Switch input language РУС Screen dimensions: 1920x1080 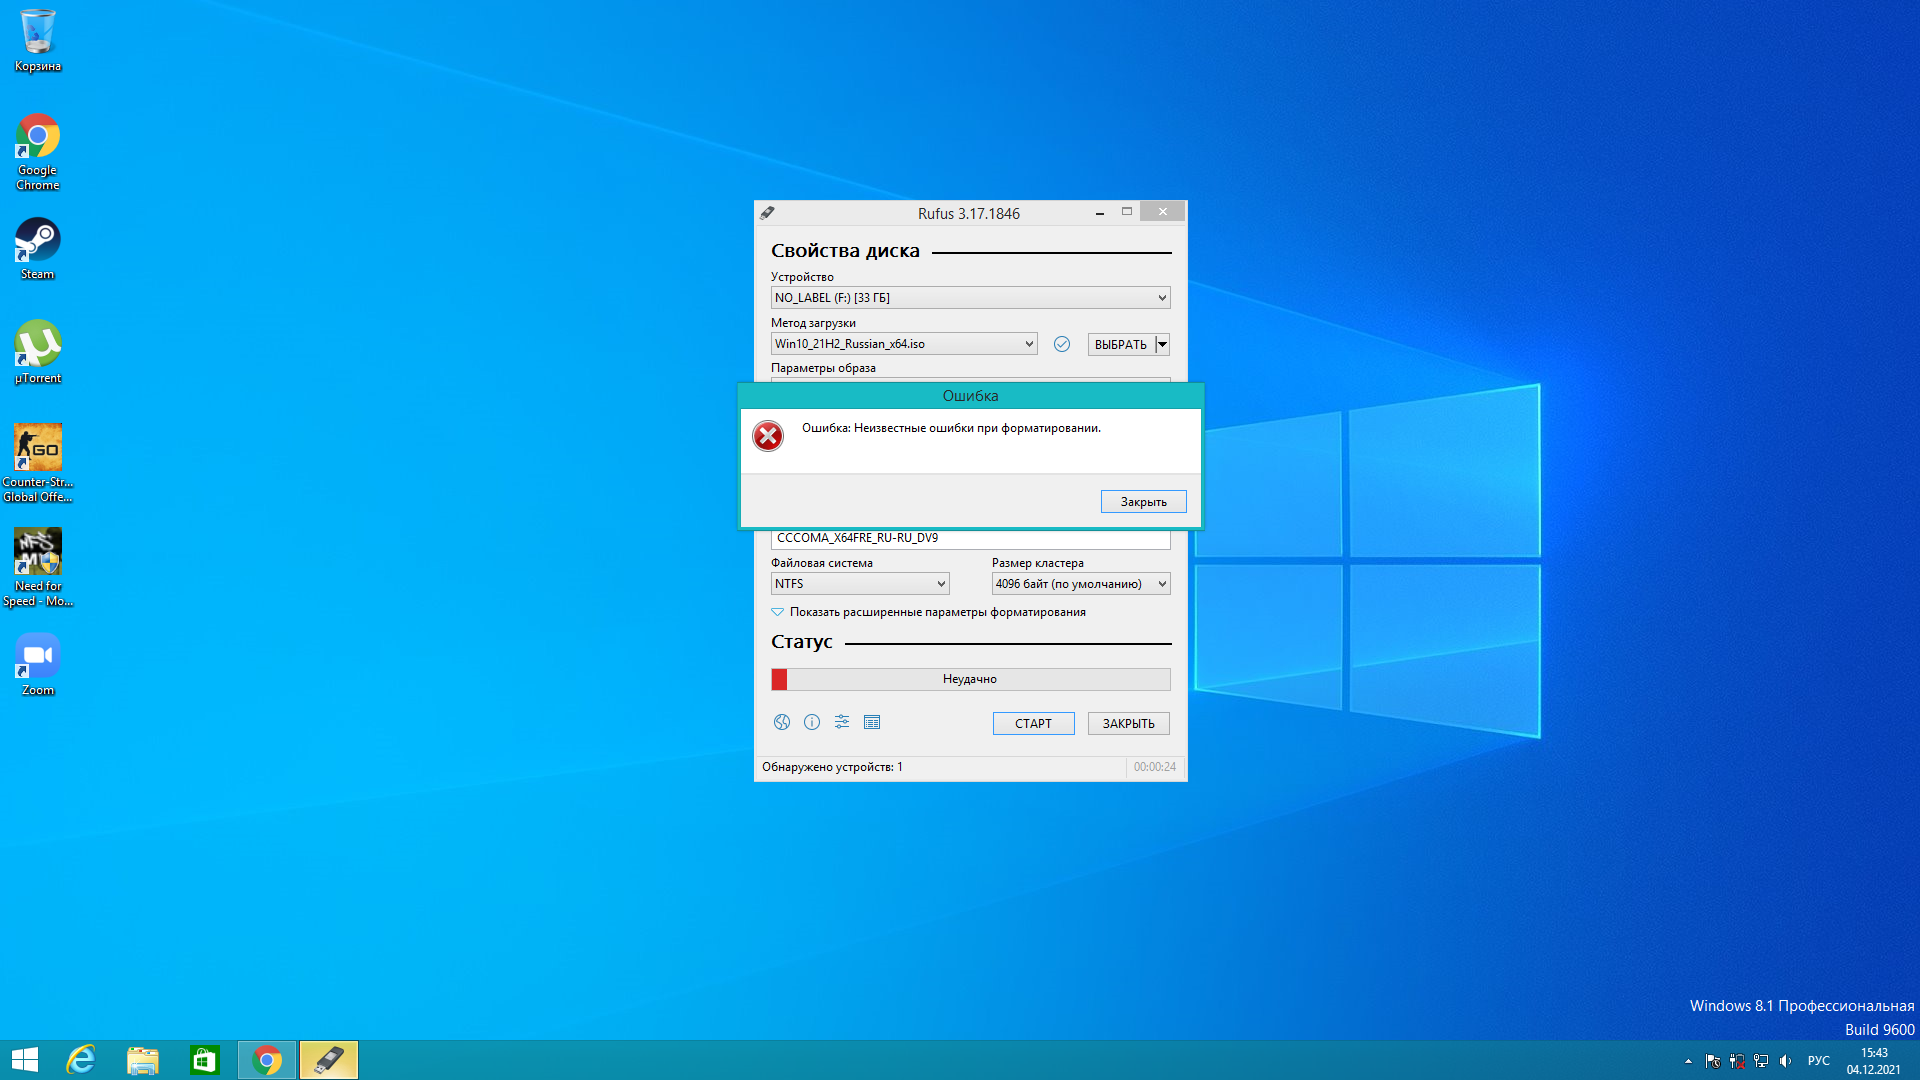click(x=1819, y=1061)
